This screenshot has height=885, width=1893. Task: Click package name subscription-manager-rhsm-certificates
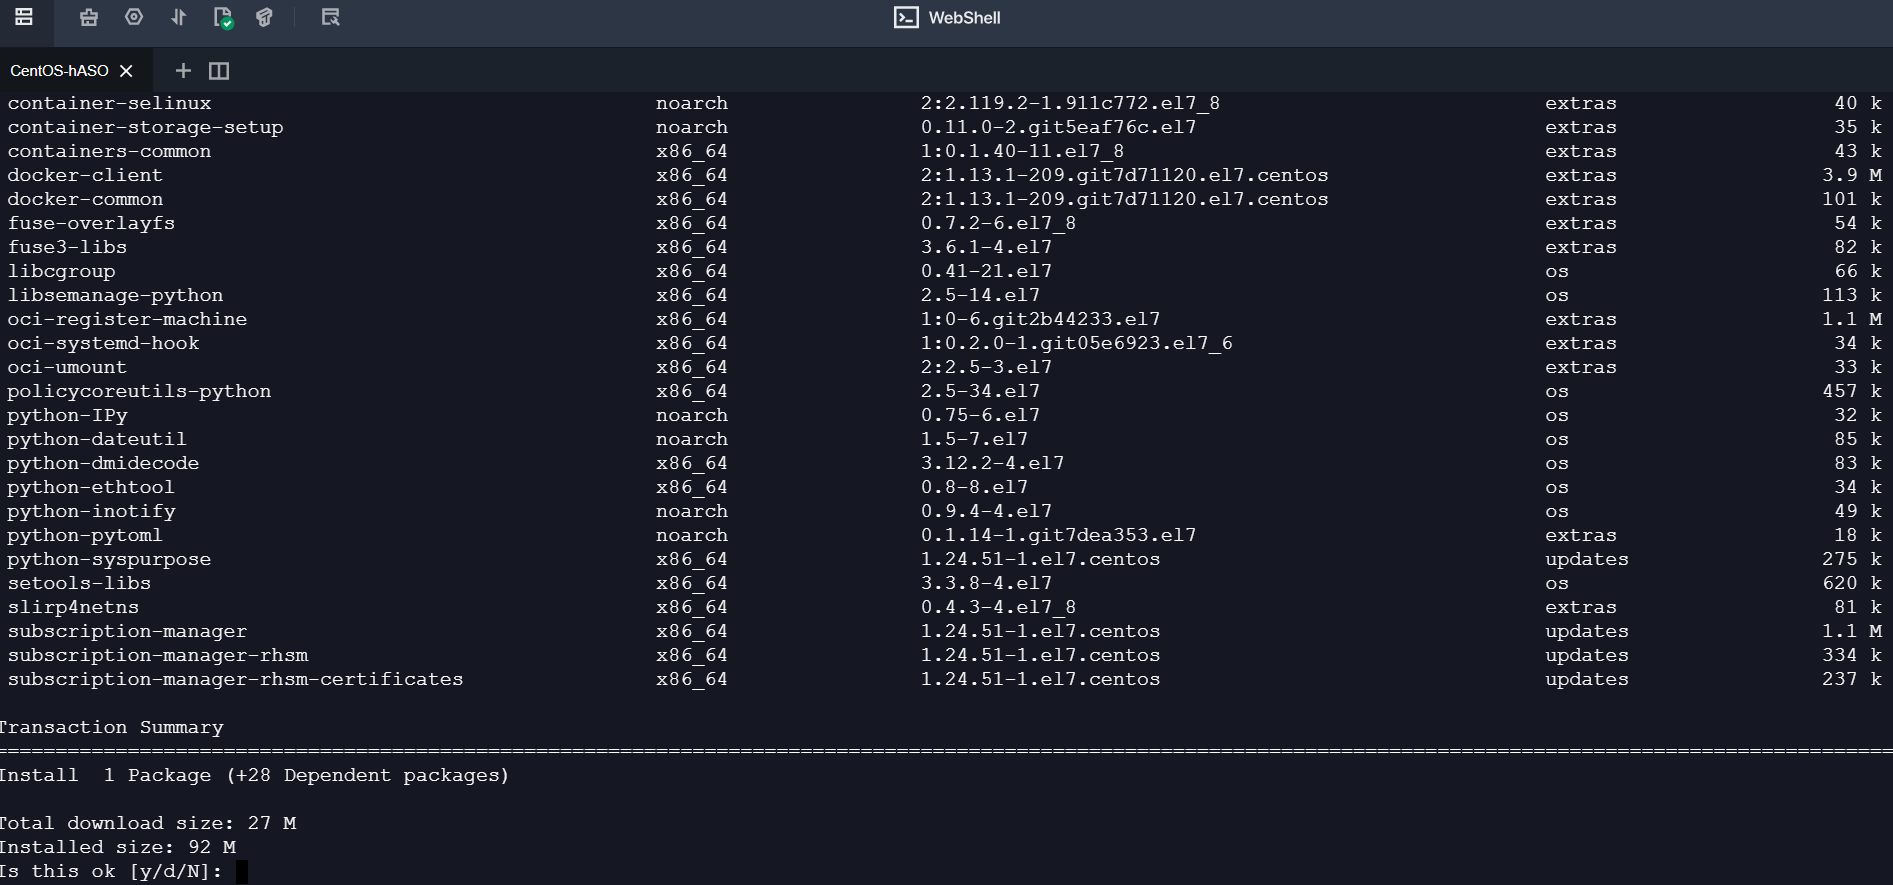click(x=235, y=679)
